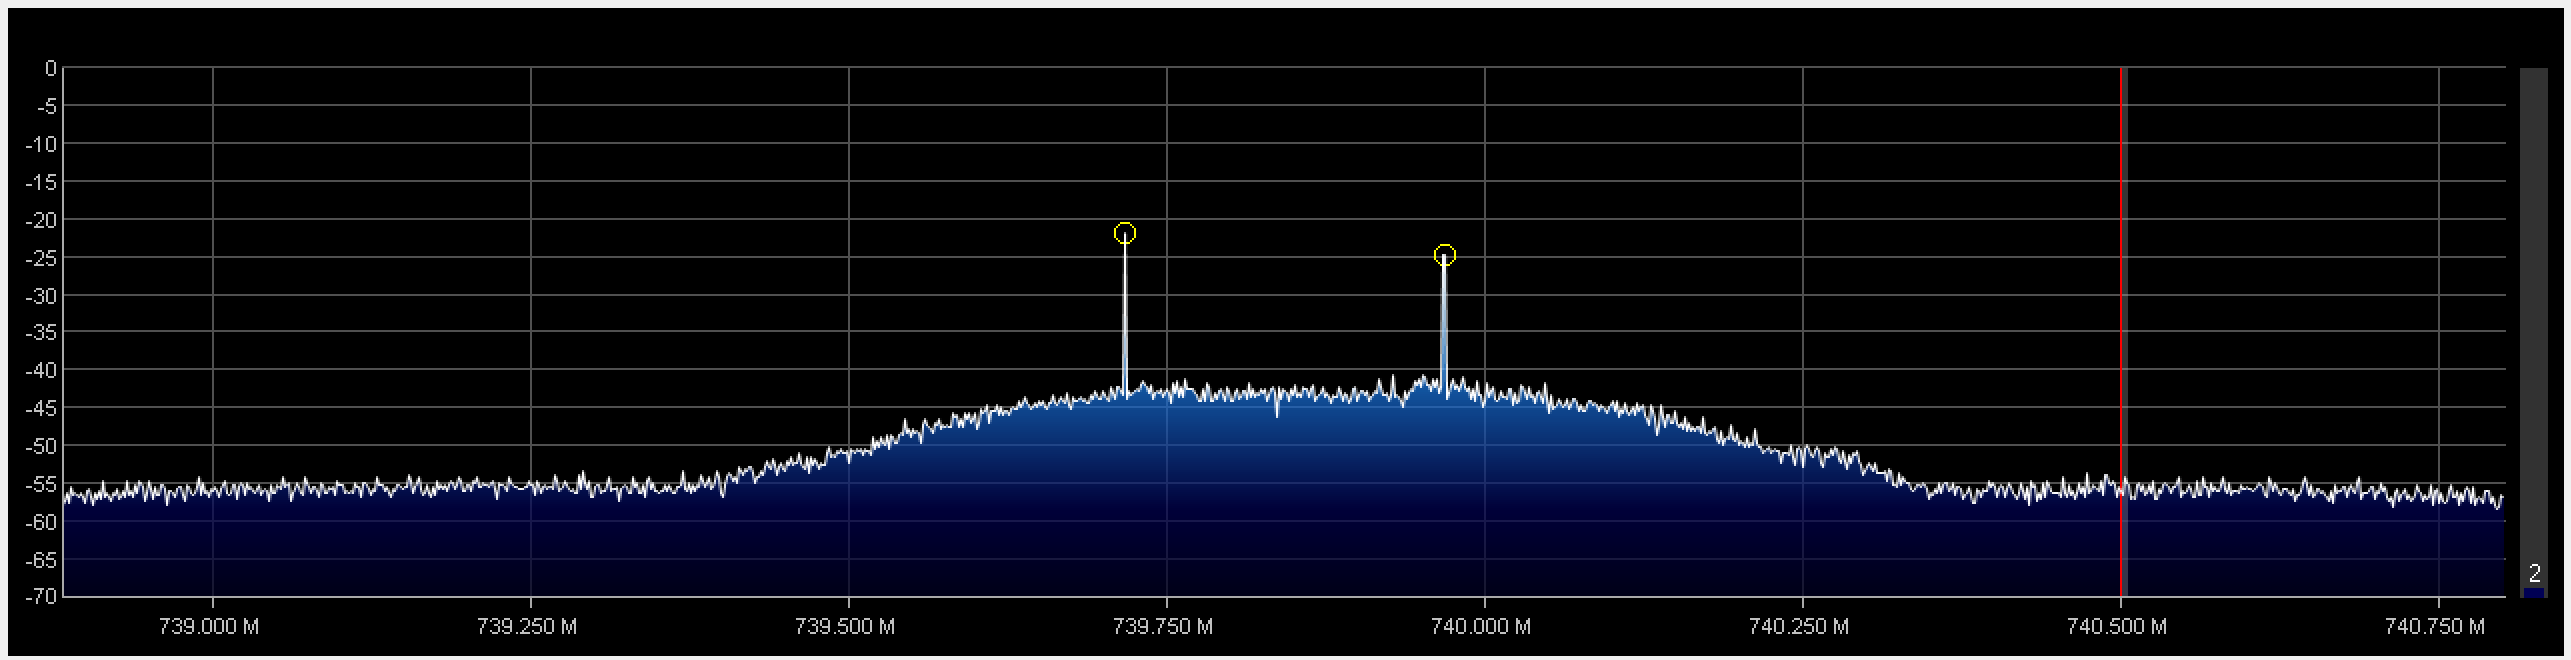Click the 0 dB level label
The width and height of the screenshot is (2571, 660).
(x=51, y=69)
